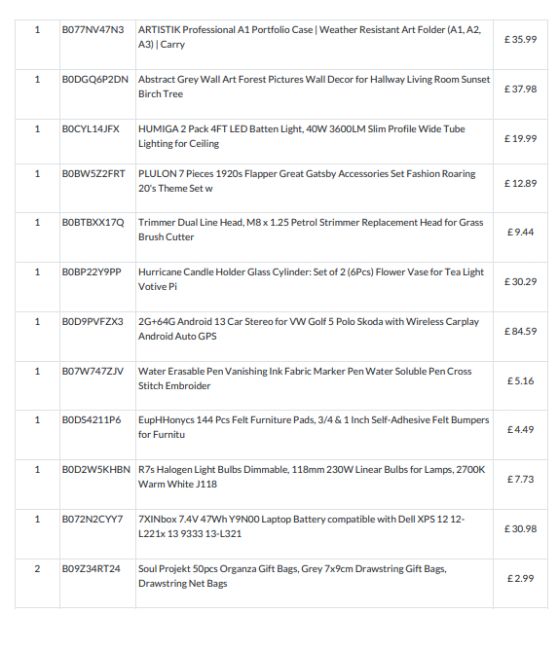Screen dimensions: 559x650
Task: Click the £ 84.59 car stereo price
Action: click(x=520, y=331)
